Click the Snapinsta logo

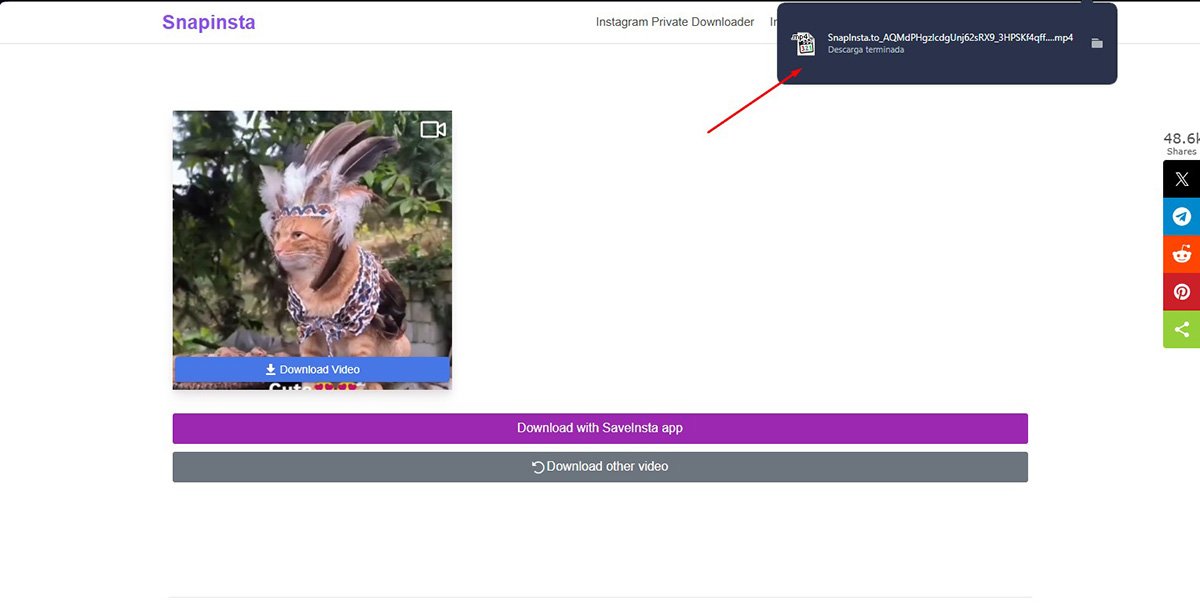208,21
